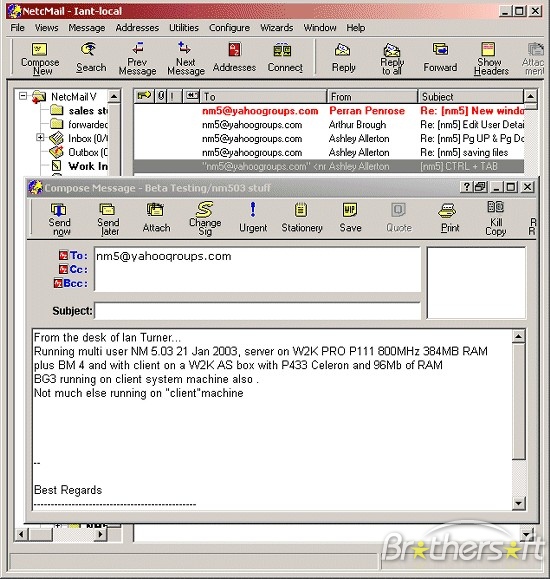550x579 pixels.
Task: Click message body scrollbar down arrow
Action: pyautogui.click(x=519, y=503)
